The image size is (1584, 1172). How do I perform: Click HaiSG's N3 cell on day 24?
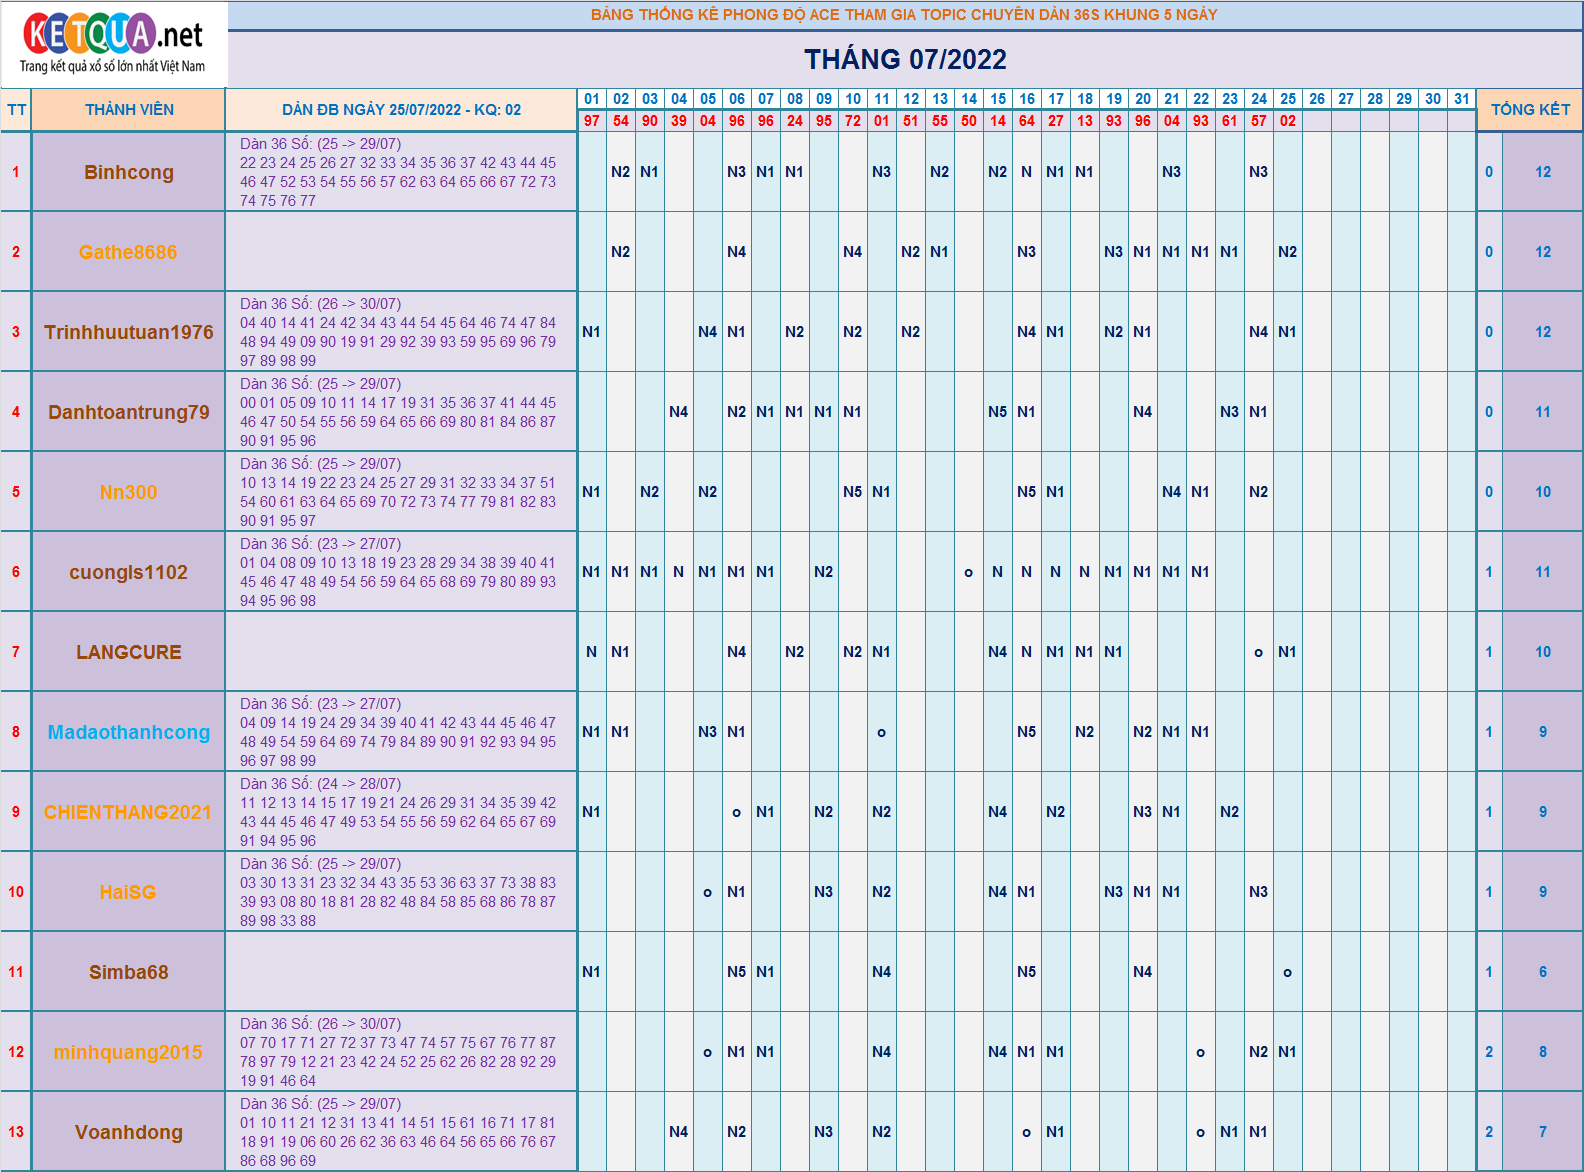1259,892
